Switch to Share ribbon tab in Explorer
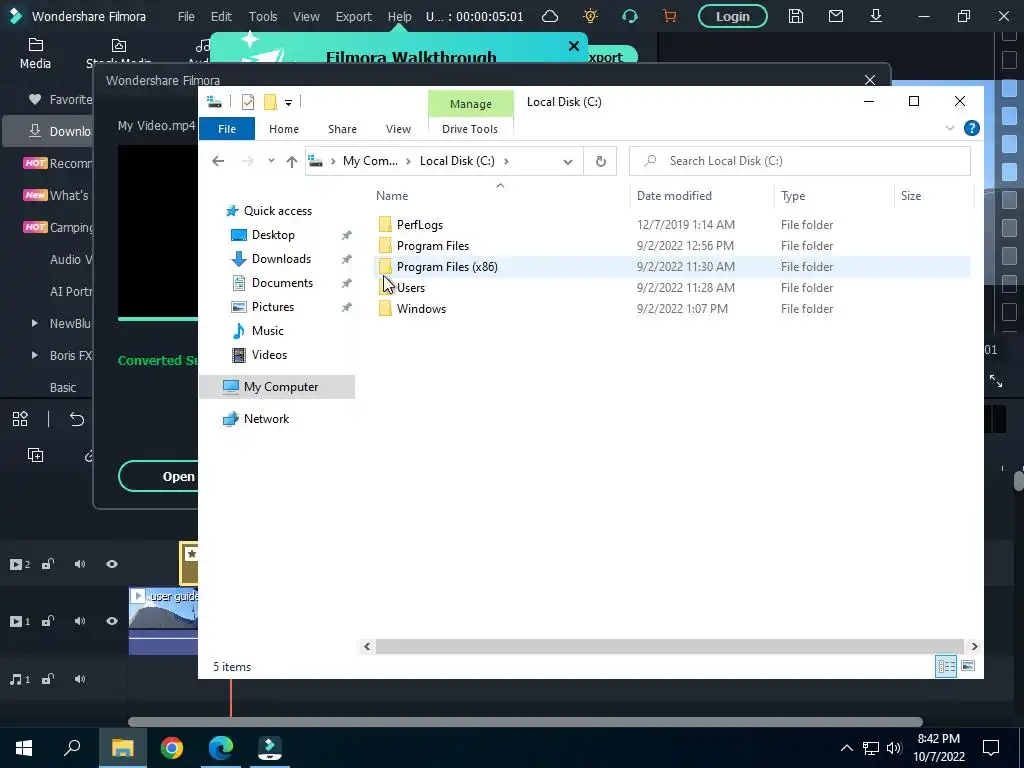Viewport: 1024px width, 768px height. click(x=342, y=129)
